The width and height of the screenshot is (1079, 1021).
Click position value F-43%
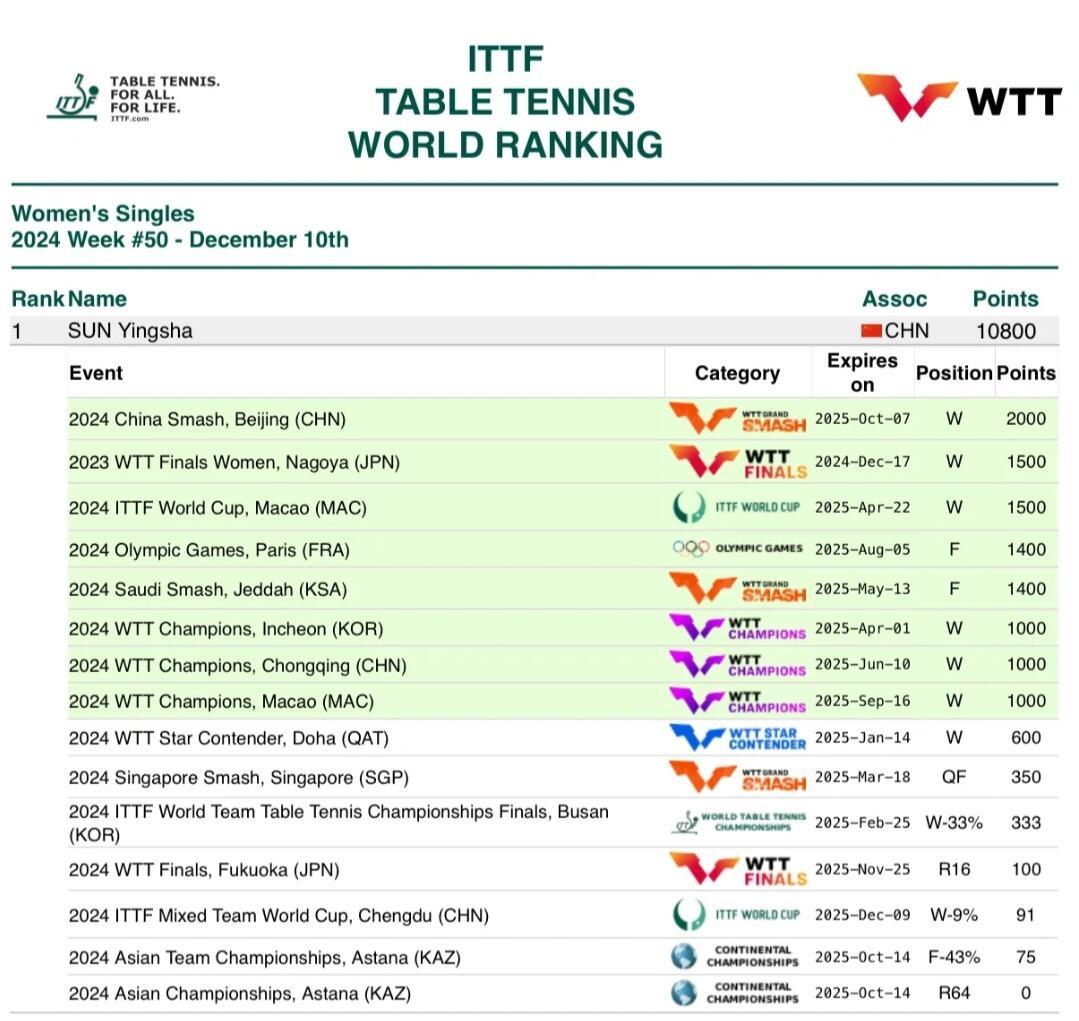coord(954,957)
